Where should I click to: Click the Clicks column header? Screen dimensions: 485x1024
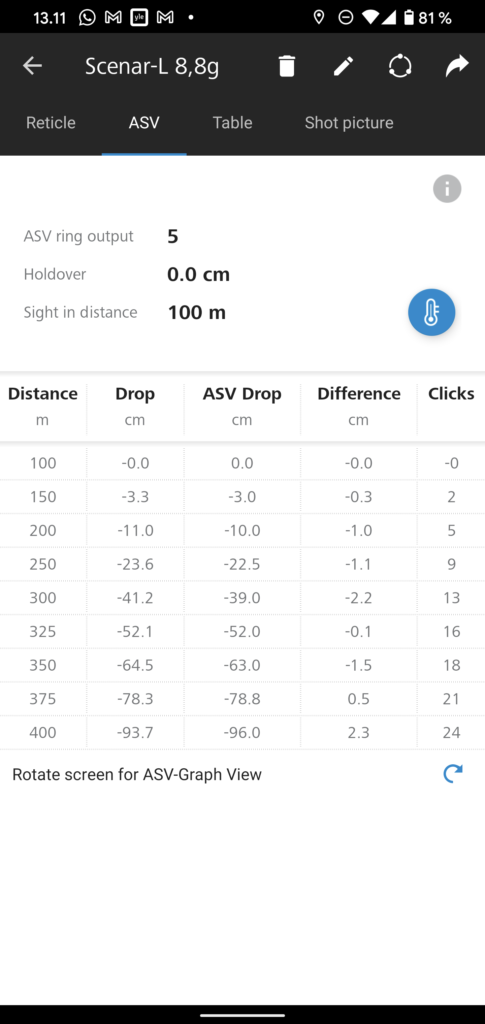(x=451, y=394)
